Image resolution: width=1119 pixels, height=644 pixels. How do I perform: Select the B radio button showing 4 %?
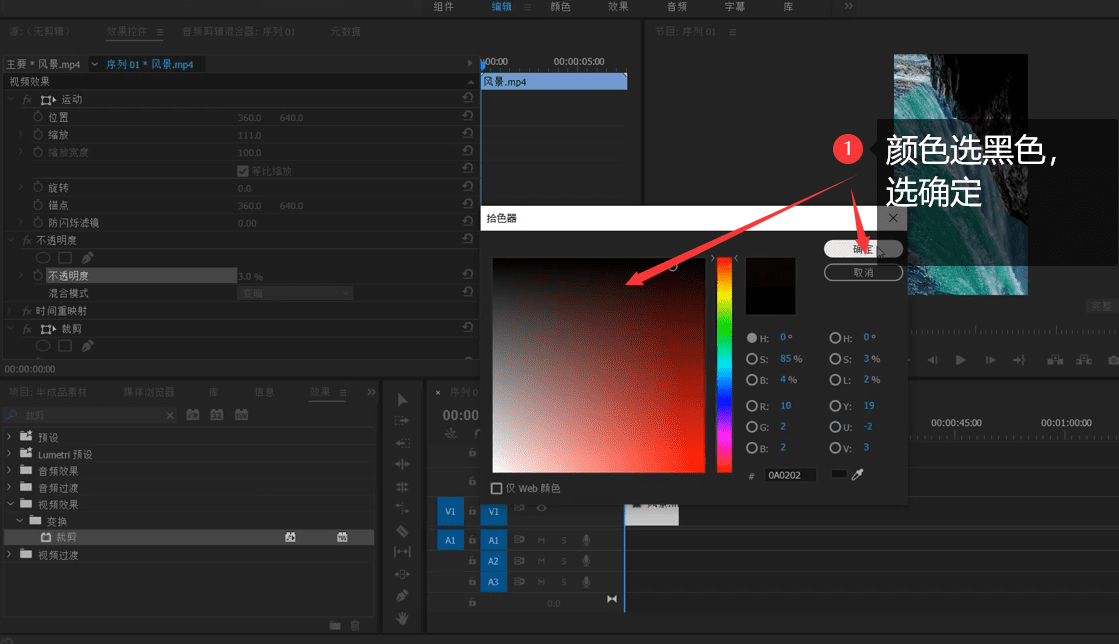click(x=751, y=380)
